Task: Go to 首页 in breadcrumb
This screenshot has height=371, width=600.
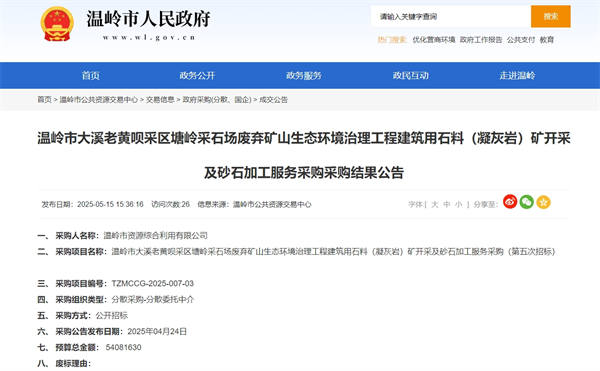Action: (x=44, y=100)
